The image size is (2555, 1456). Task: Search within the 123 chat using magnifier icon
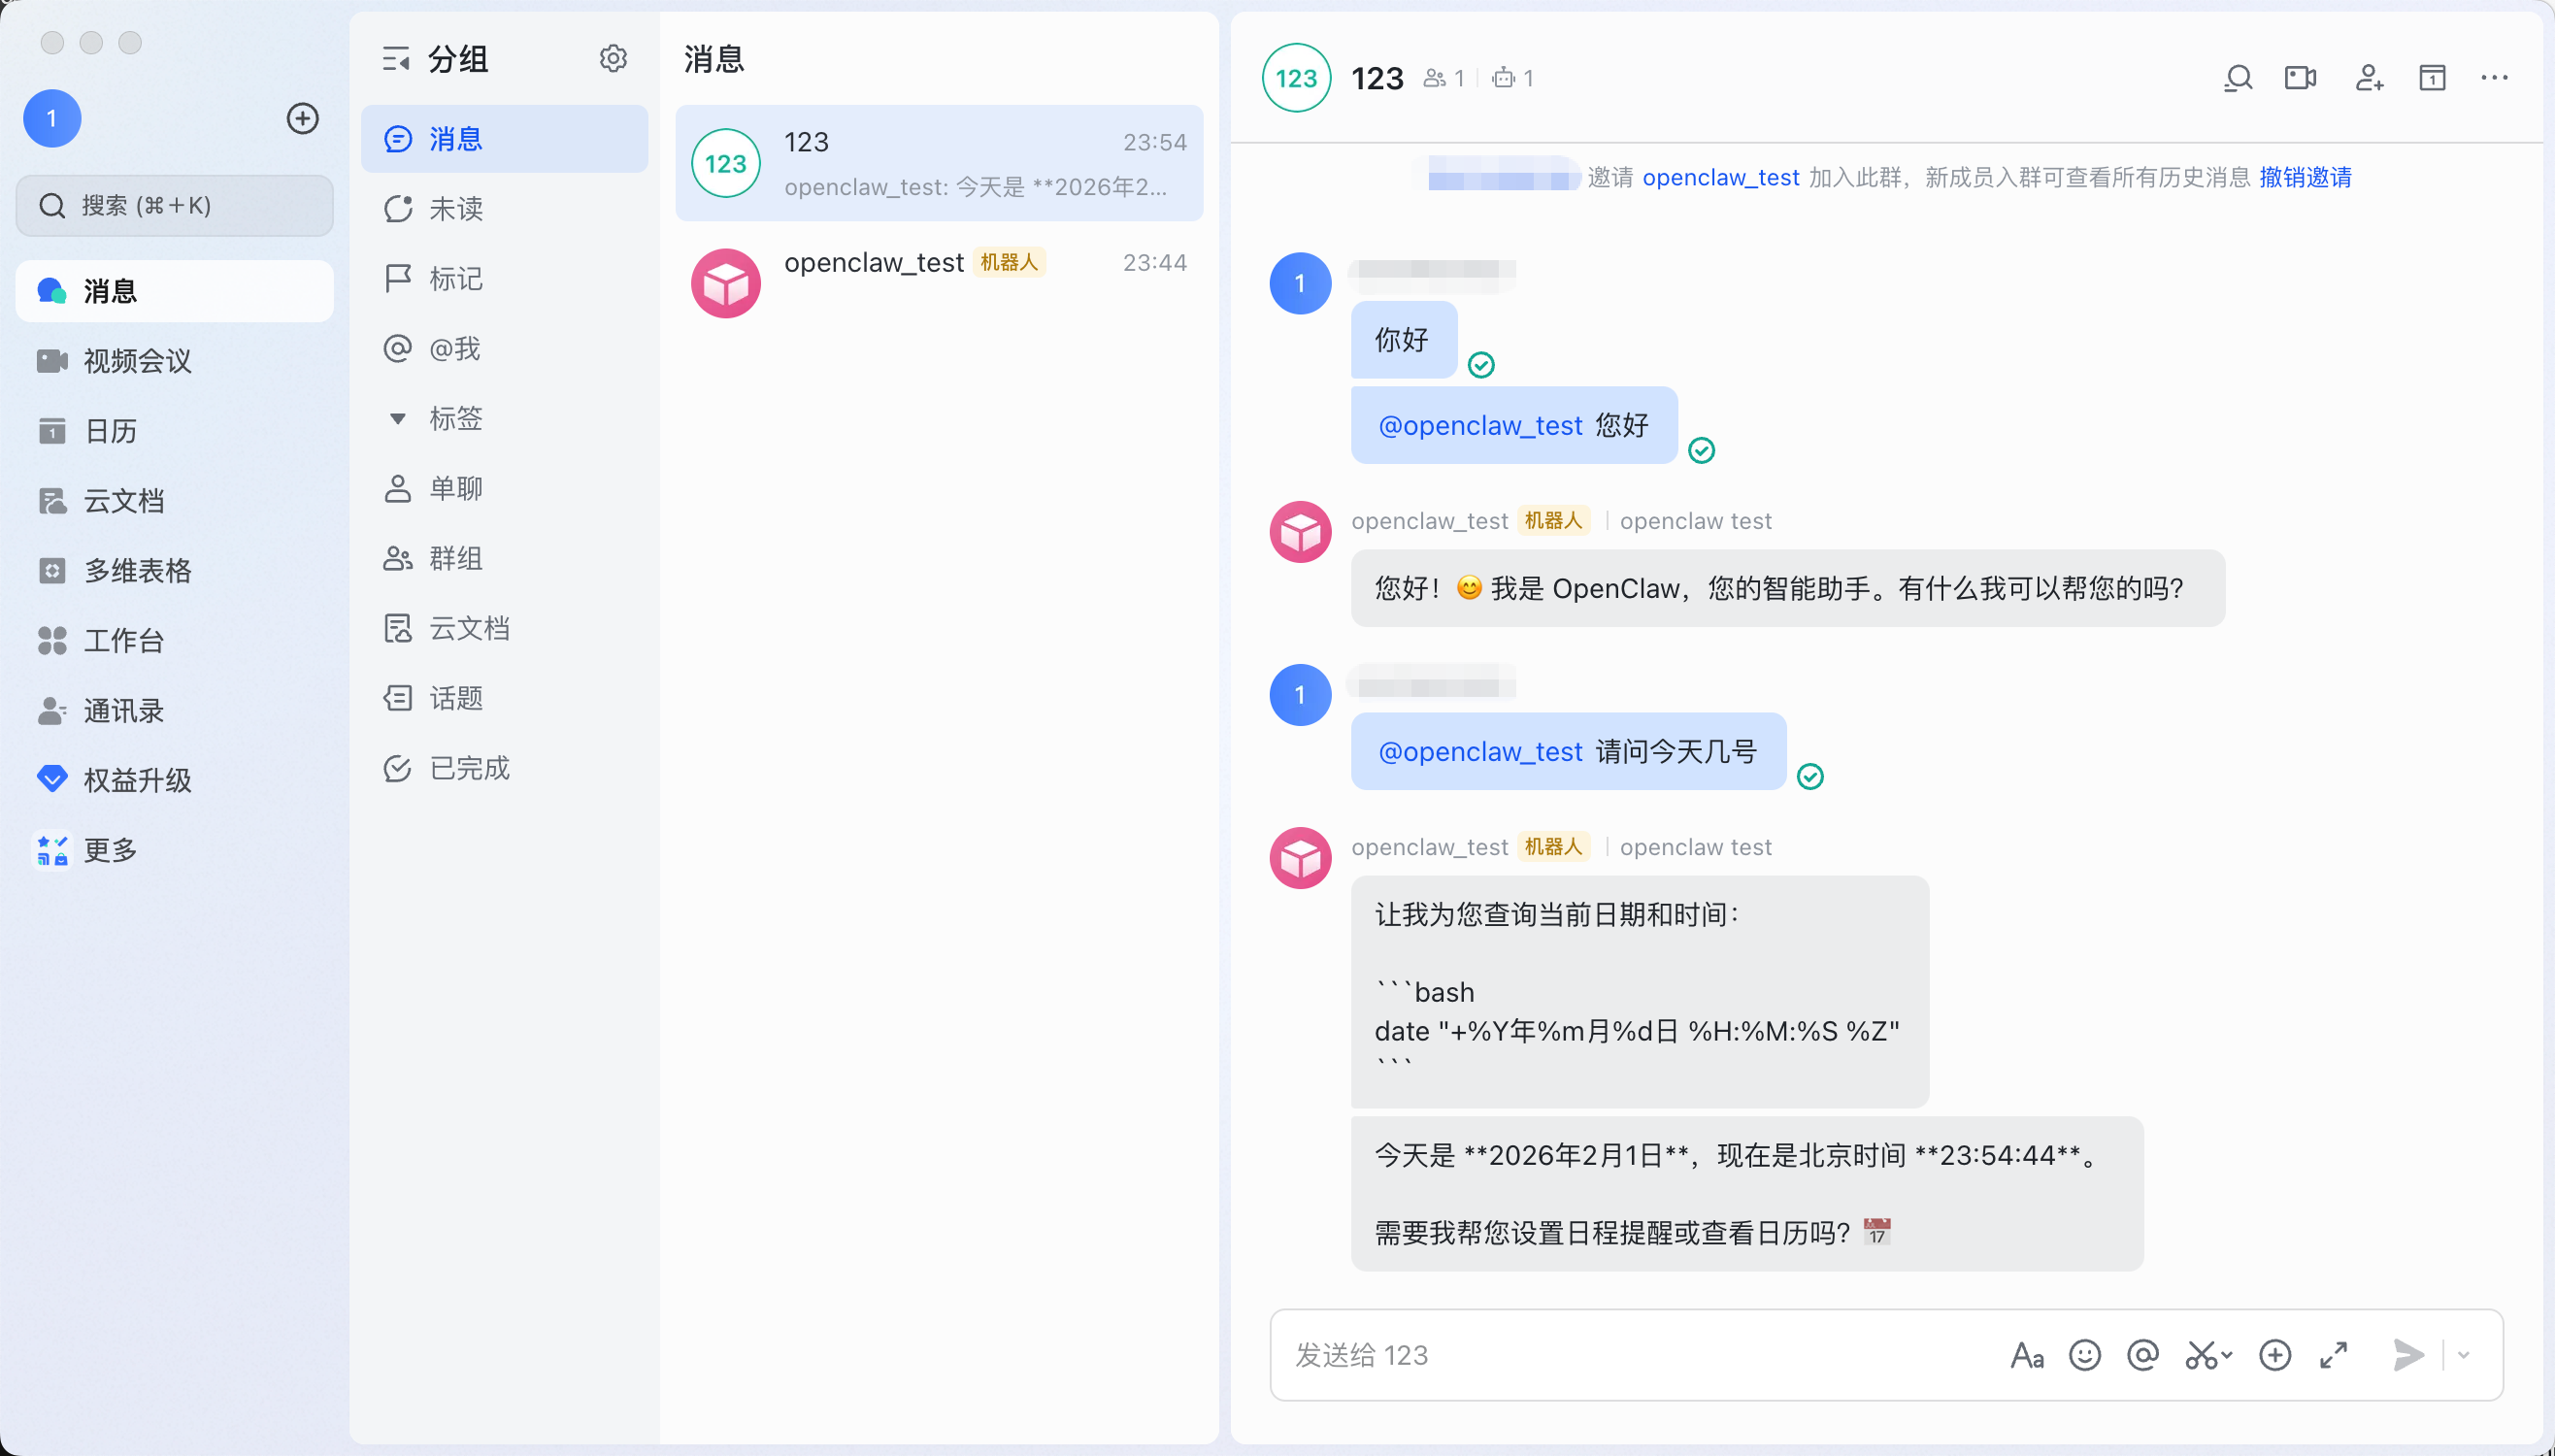pos(2237,77)
